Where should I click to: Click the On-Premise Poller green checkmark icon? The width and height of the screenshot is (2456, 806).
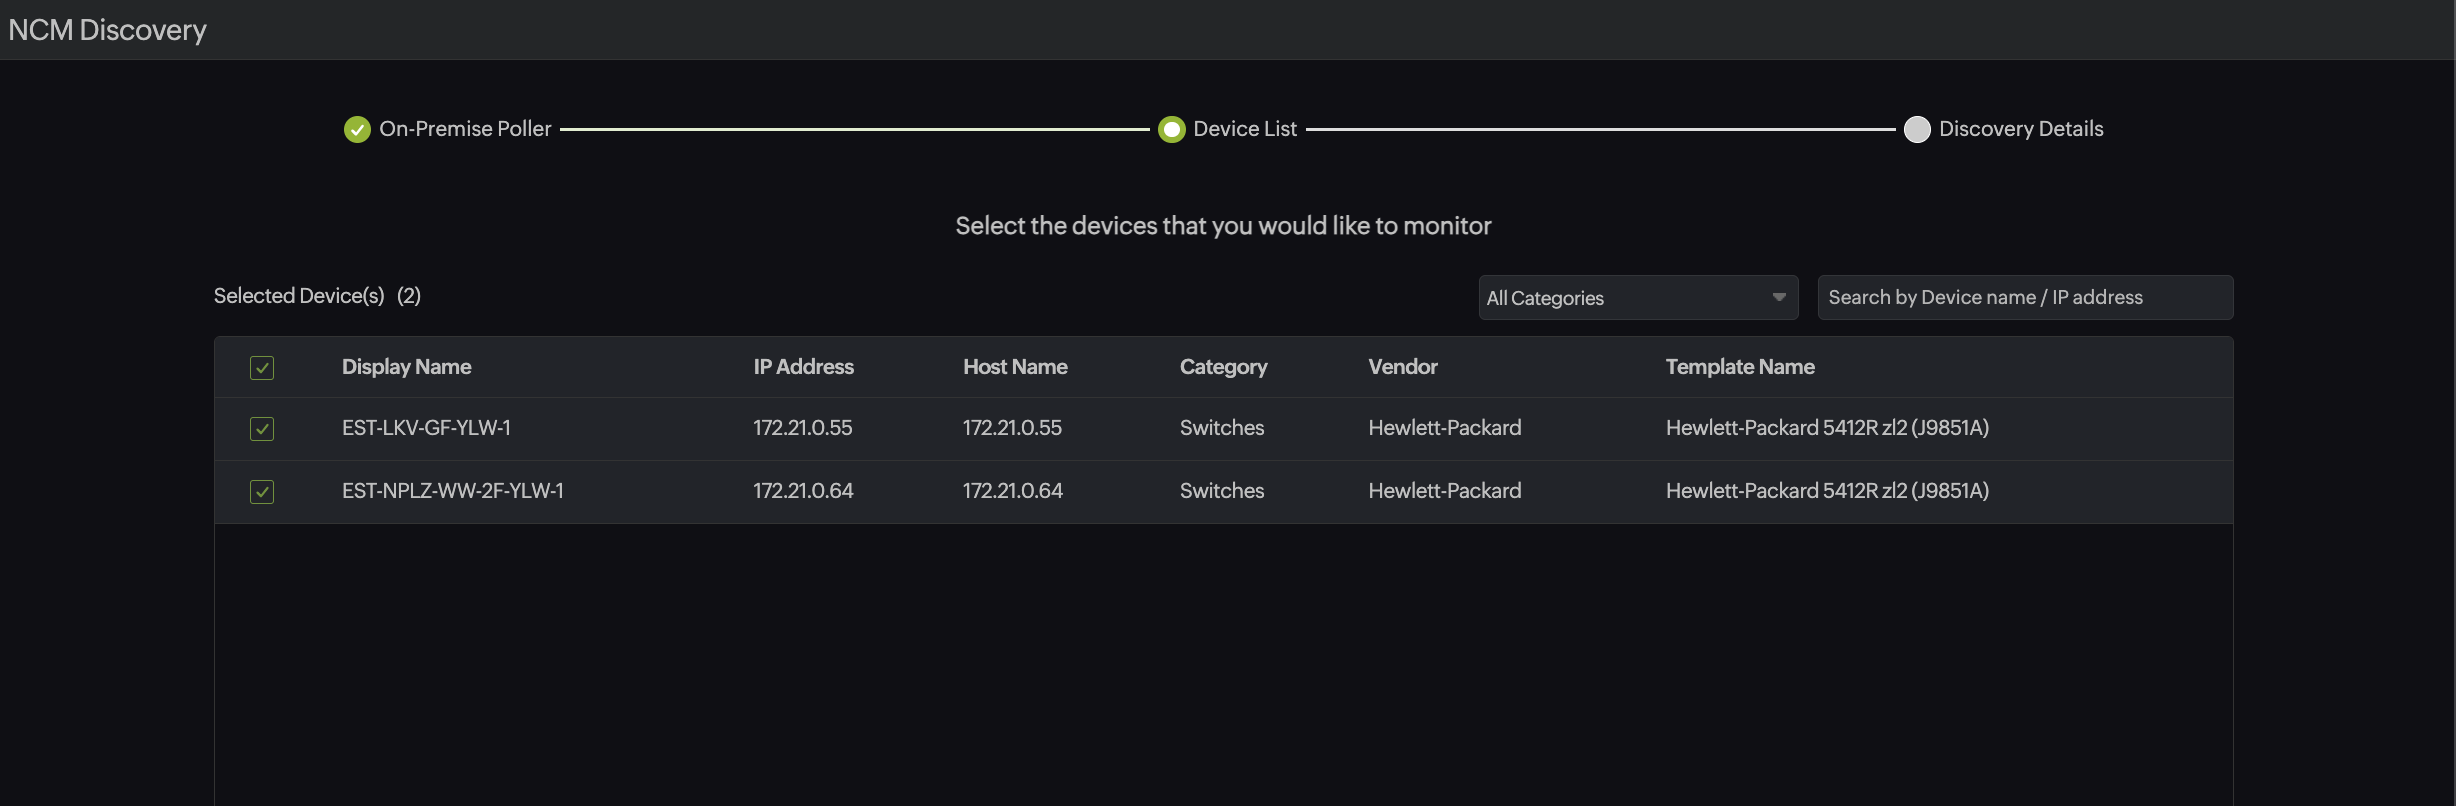[x=357, y=130]
